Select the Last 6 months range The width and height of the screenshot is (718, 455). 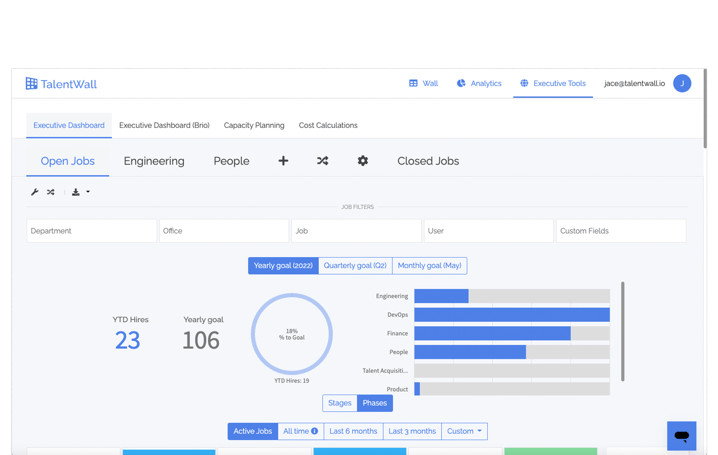[353, 431]
